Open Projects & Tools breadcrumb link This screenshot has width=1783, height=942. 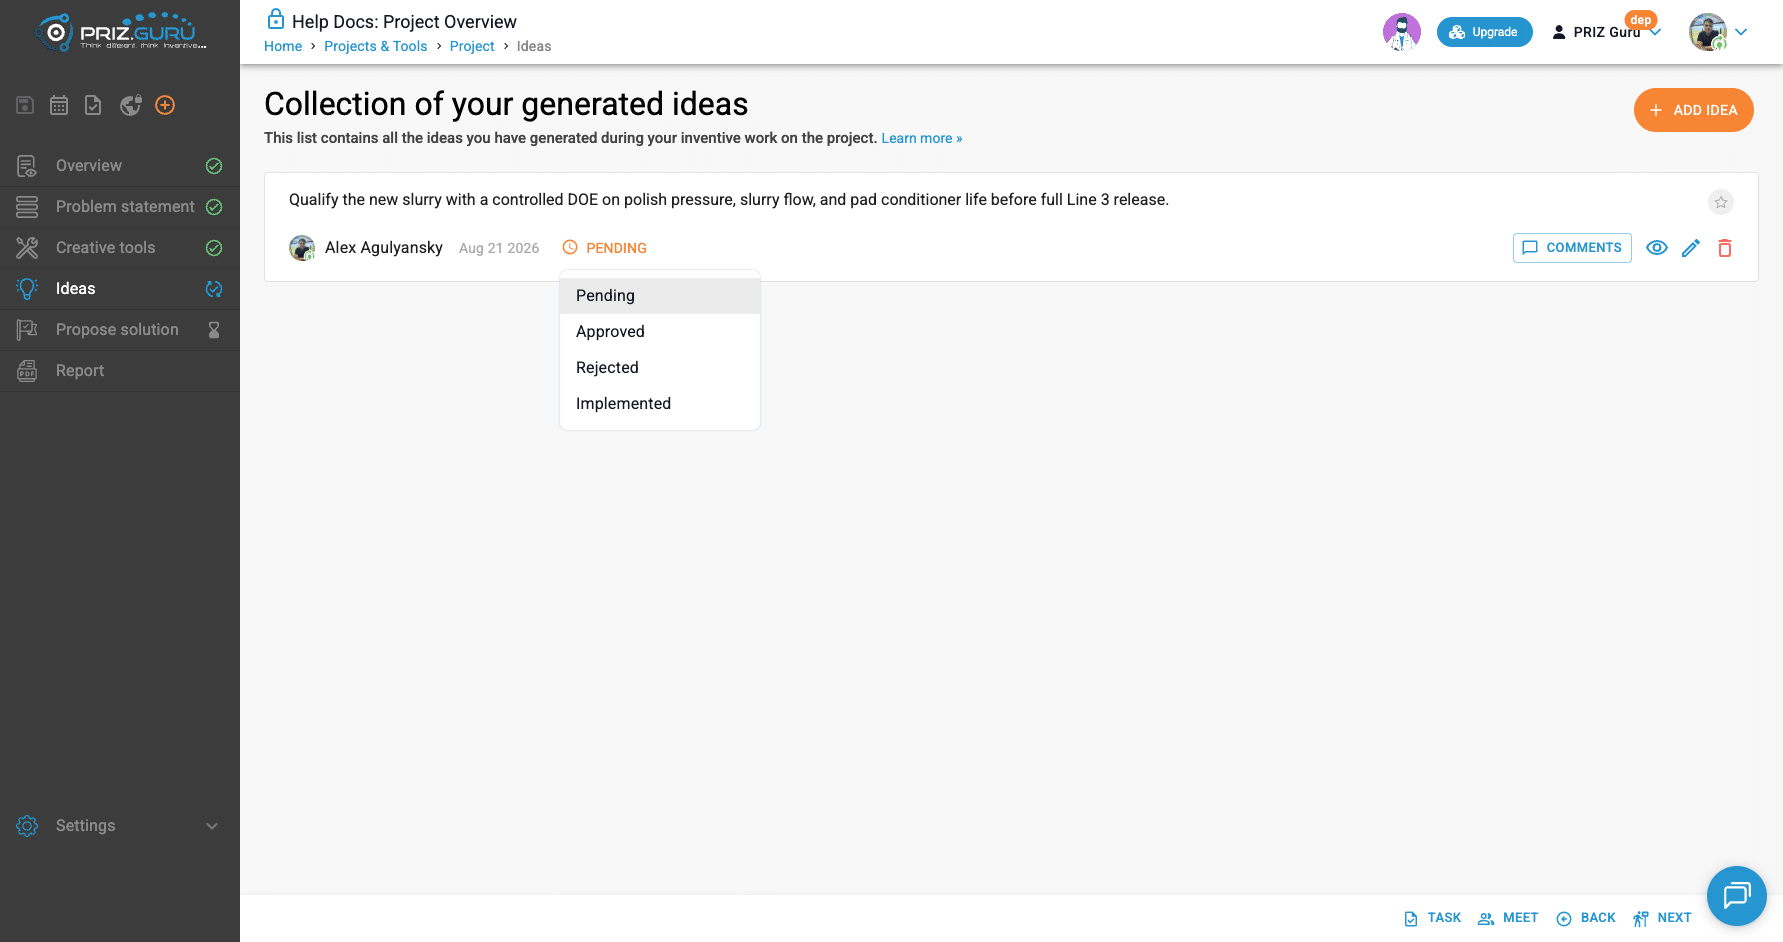(x=376, y=46)
